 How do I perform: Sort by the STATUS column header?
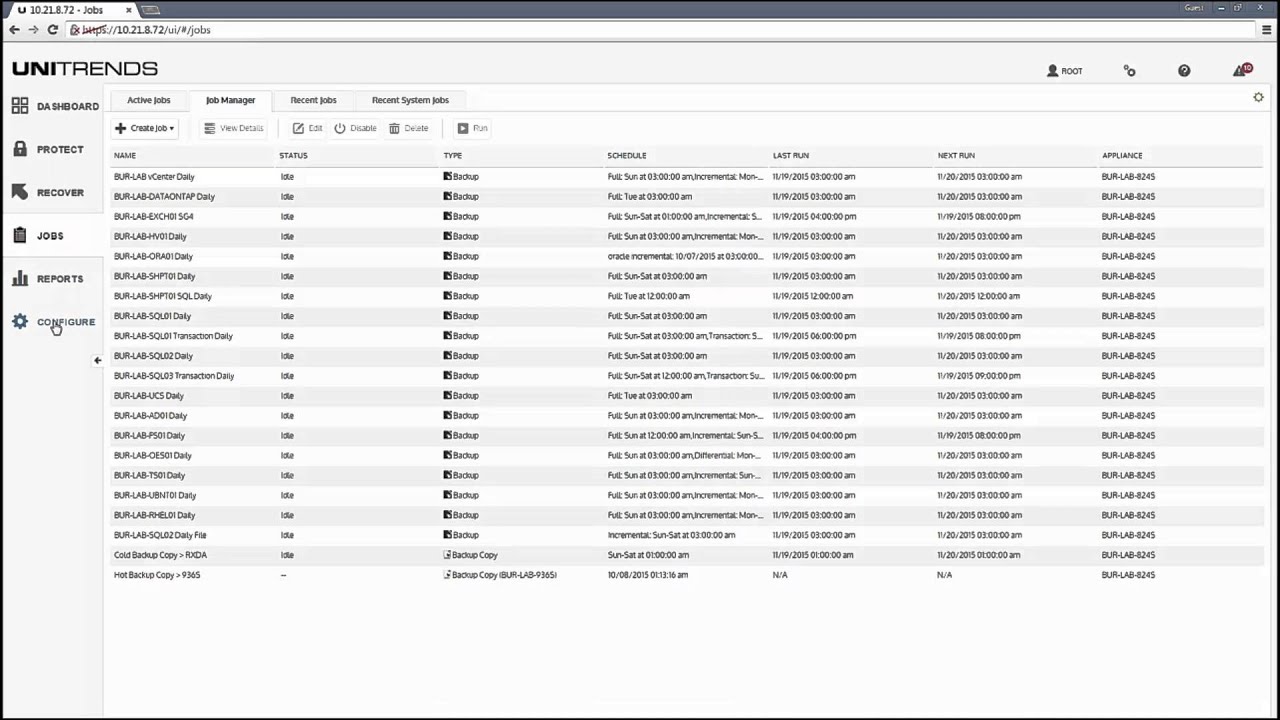(293, 155)
